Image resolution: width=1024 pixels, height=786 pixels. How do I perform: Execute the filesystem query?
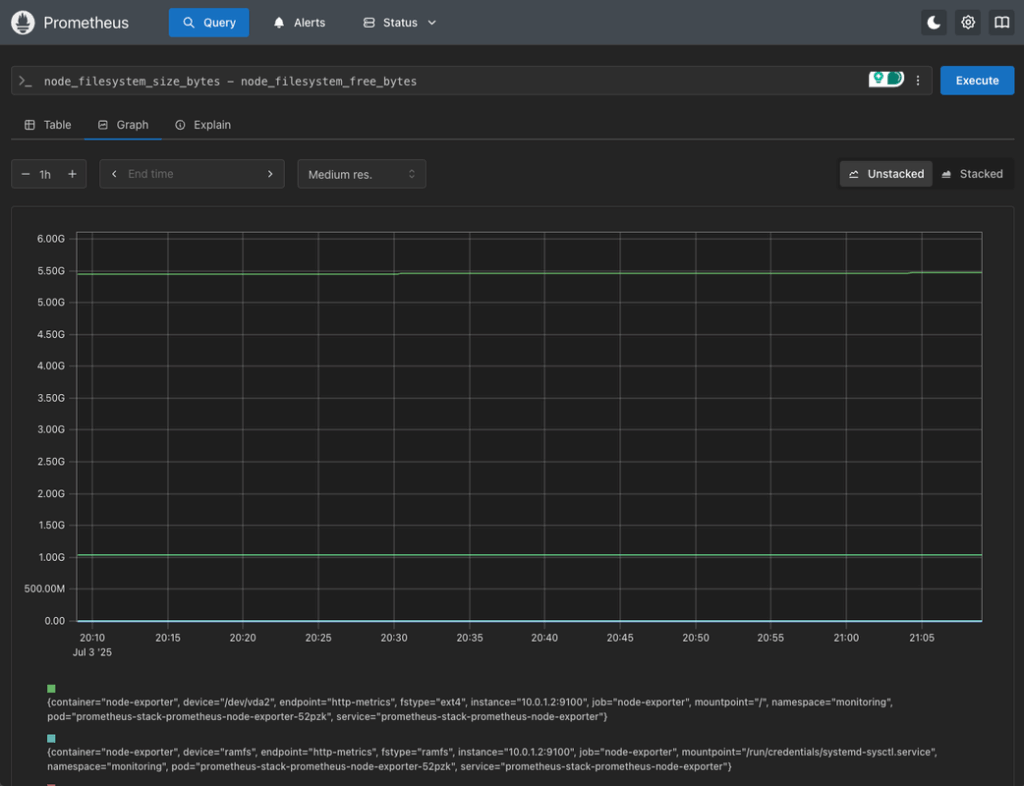coord(977,80)
